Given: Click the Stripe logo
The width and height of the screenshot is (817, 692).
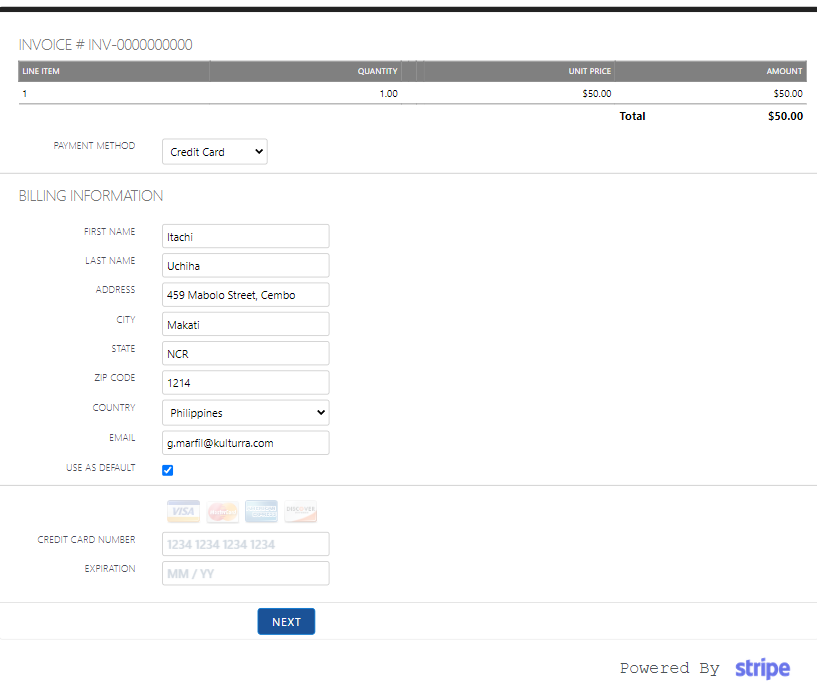Looking at the screenshot, I should 762,668.
